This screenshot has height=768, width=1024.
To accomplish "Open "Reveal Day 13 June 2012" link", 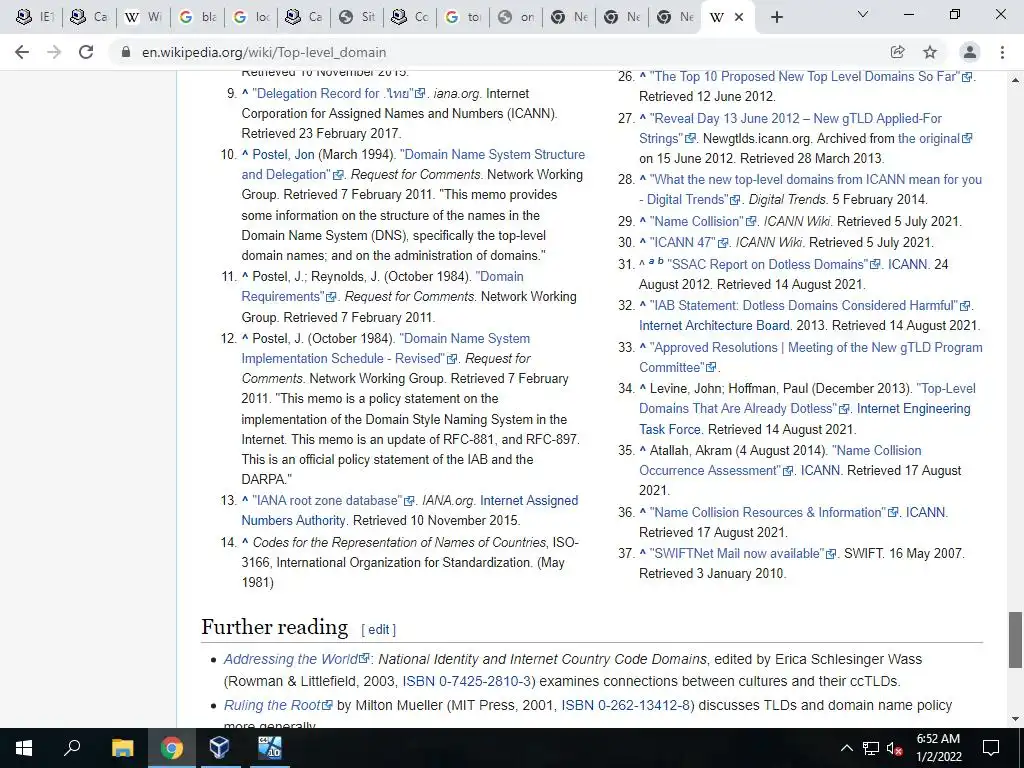I will click(x=790, y=128).
